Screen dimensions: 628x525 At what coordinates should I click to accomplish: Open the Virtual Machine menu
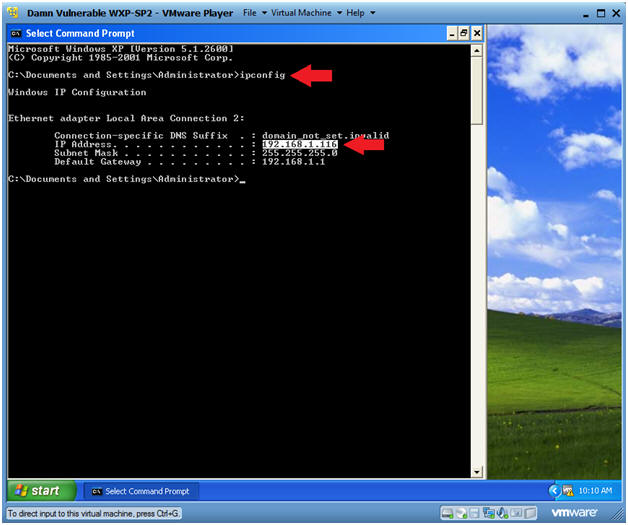301,13
